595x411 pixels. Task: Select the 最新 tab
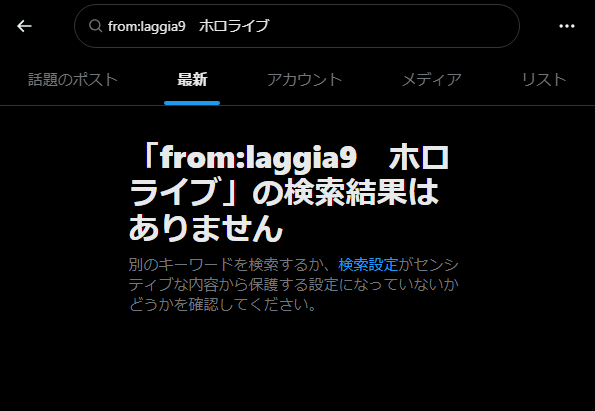192,80
